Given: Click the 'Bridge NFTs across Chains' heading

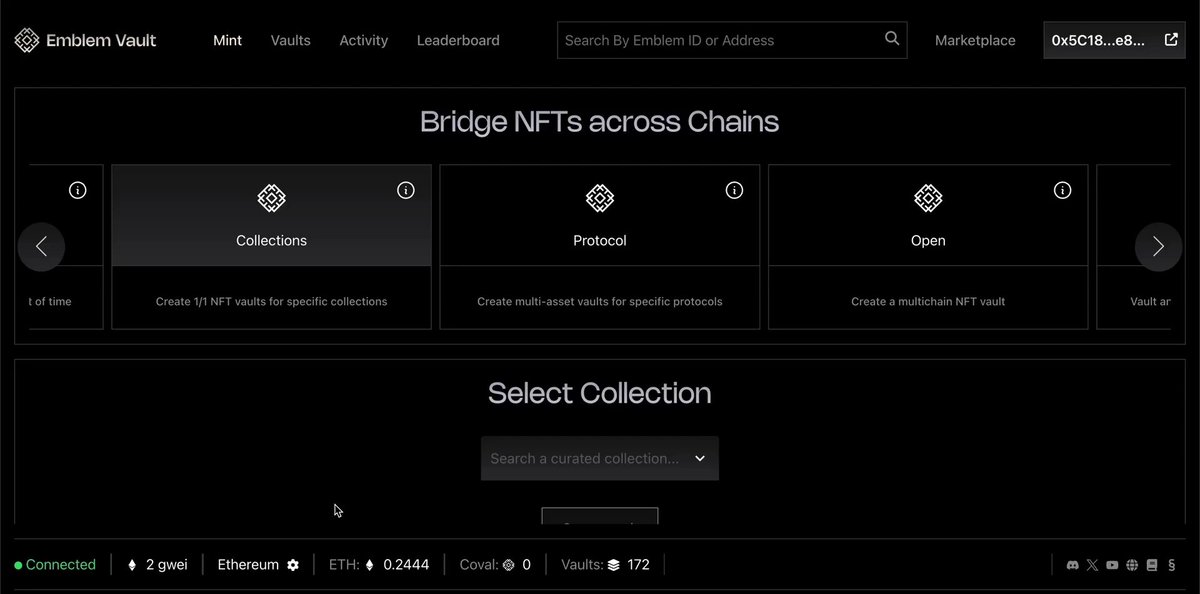Looking at the screenshot, I should [x=600, y=122].
